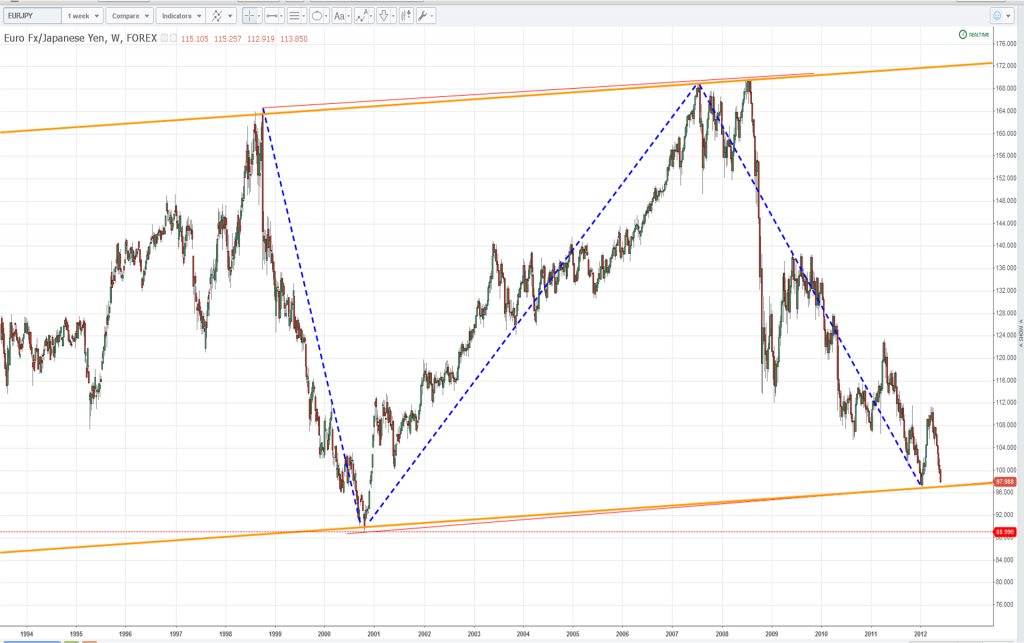Select the horizontal lines tool
The width and height of the screenshot is (1024, 643).
tap(294, 16)
